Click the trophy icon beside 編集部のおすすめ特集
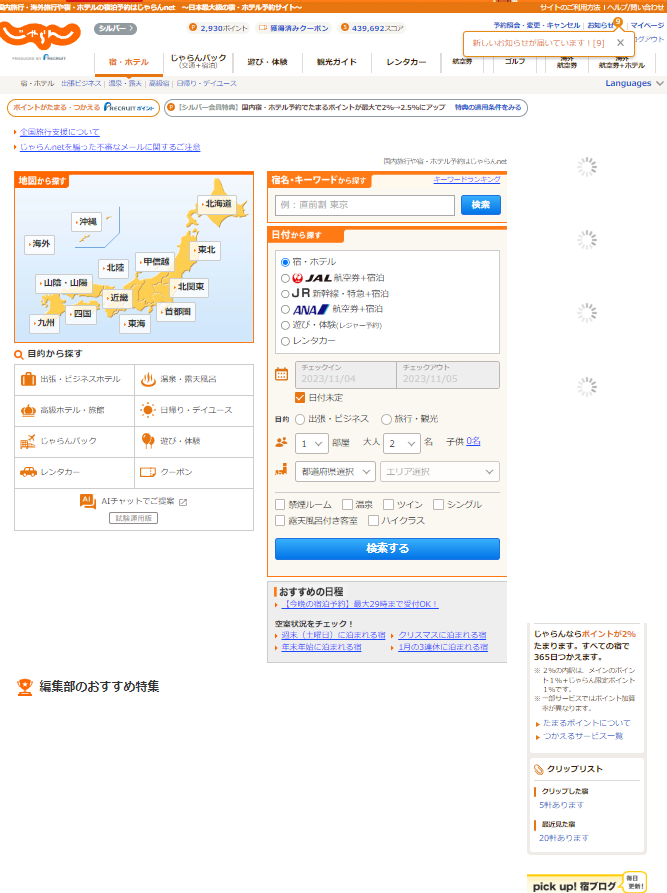 coord(24,687)
